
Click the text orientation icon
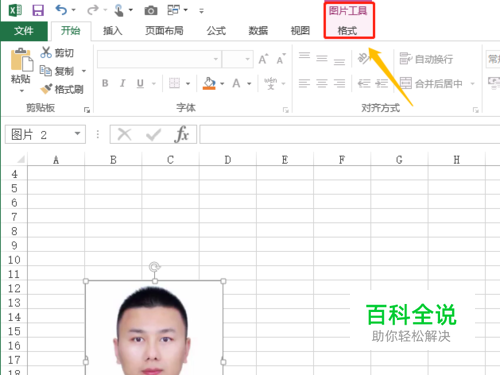[363, 58]
